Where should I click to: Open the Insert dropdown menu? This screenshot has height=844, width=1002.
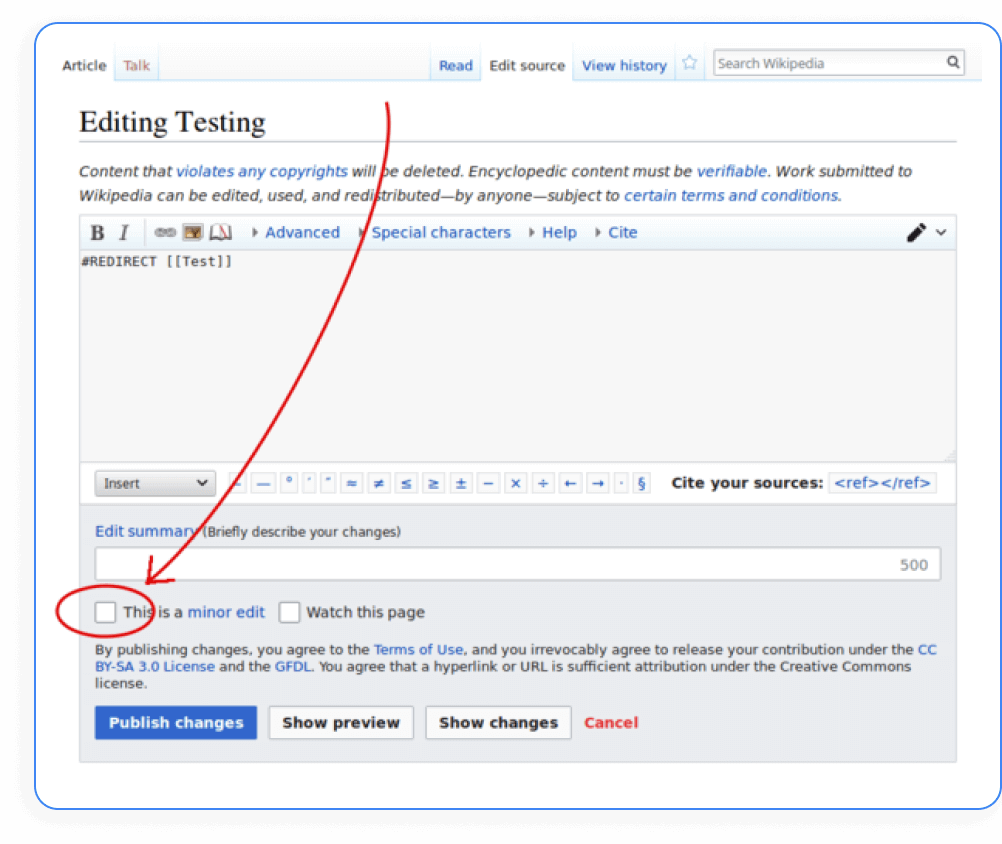click(155, 483)
